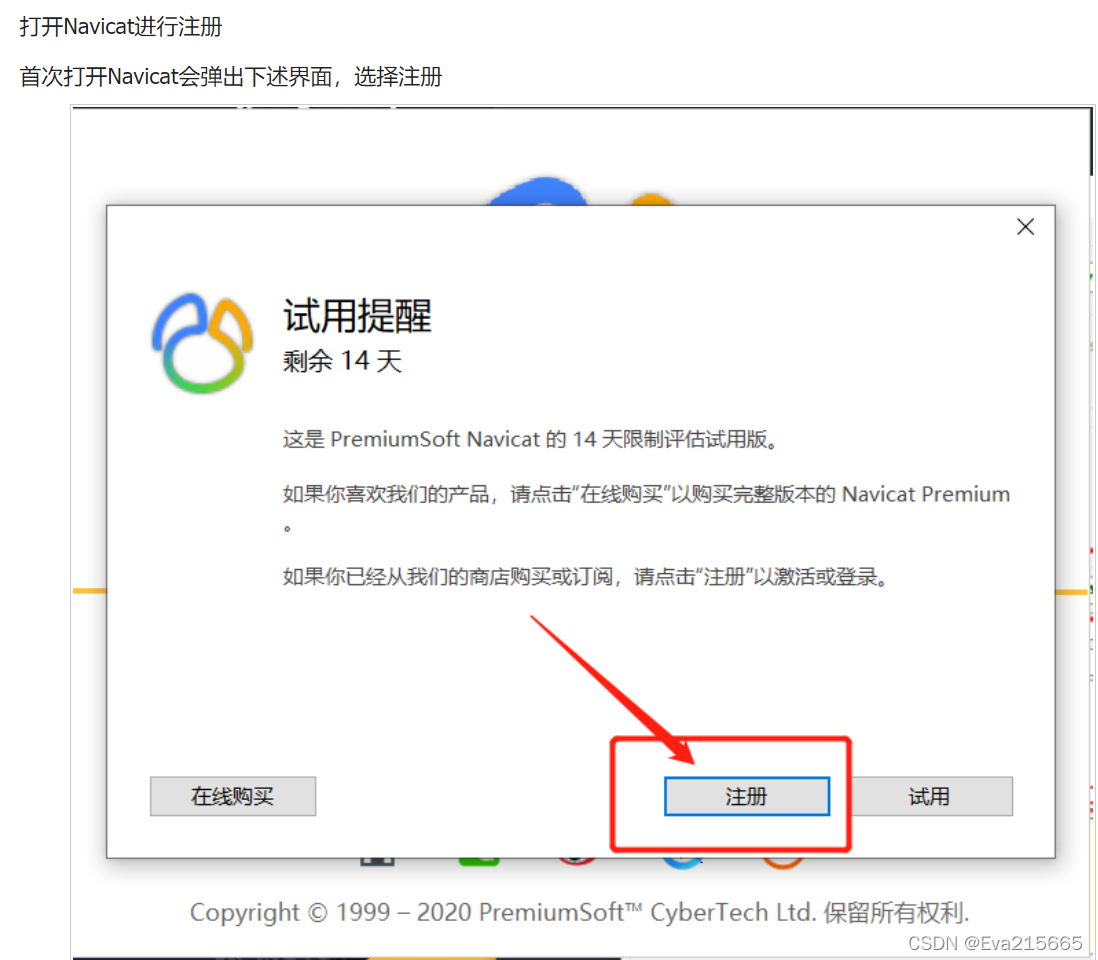Click the 试用提醒 dialog heading

tap(357, 316)
